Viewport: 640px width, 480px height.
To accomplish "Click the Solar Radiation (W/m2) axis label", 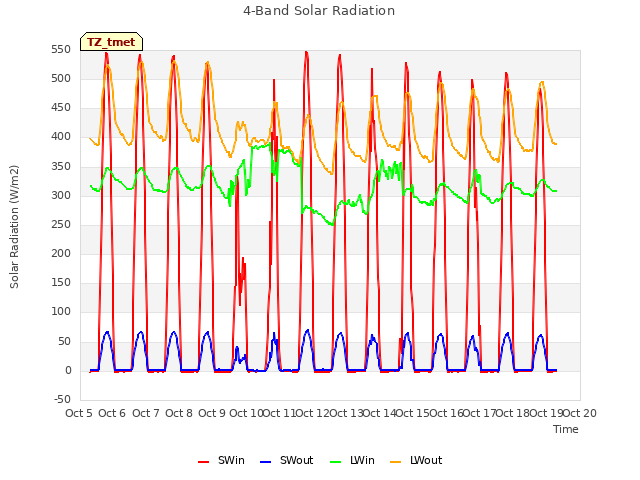I will (14, 227).
